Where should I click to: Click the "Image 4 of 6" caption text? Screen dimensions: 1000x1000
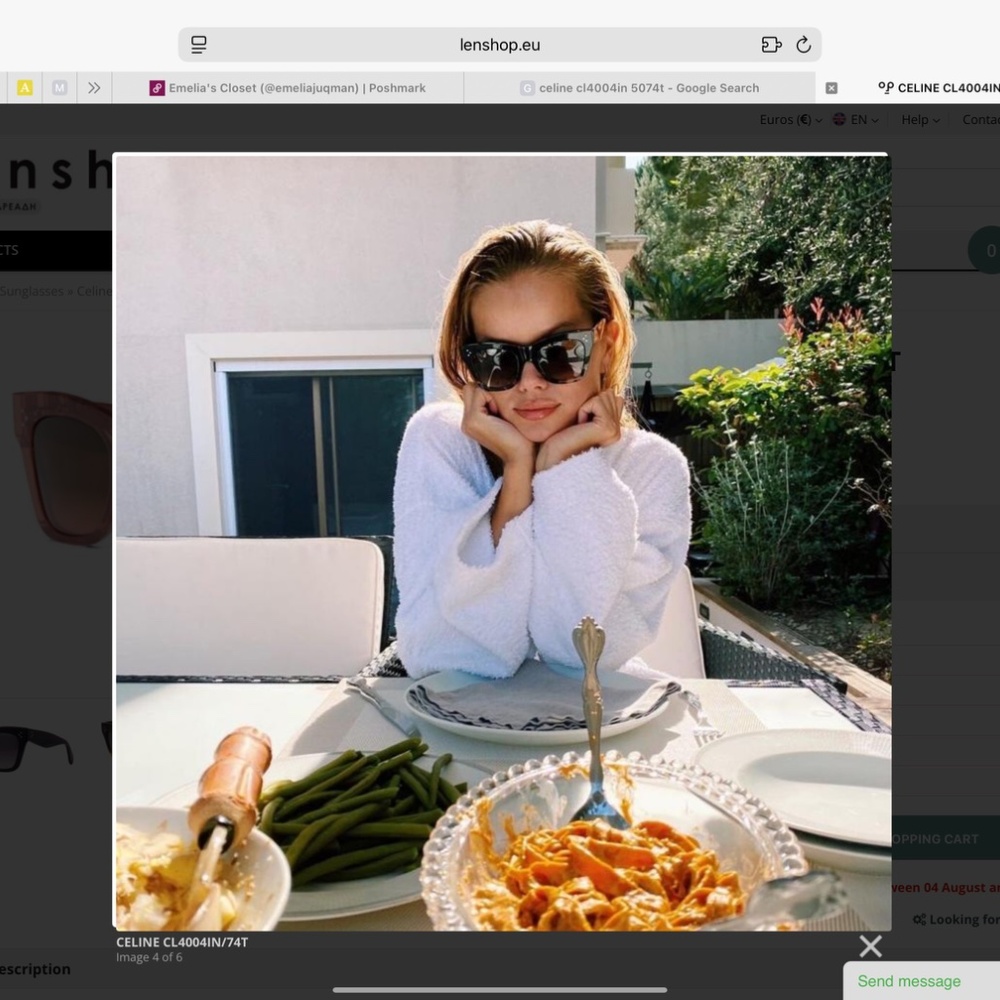[x=149, y=957]
